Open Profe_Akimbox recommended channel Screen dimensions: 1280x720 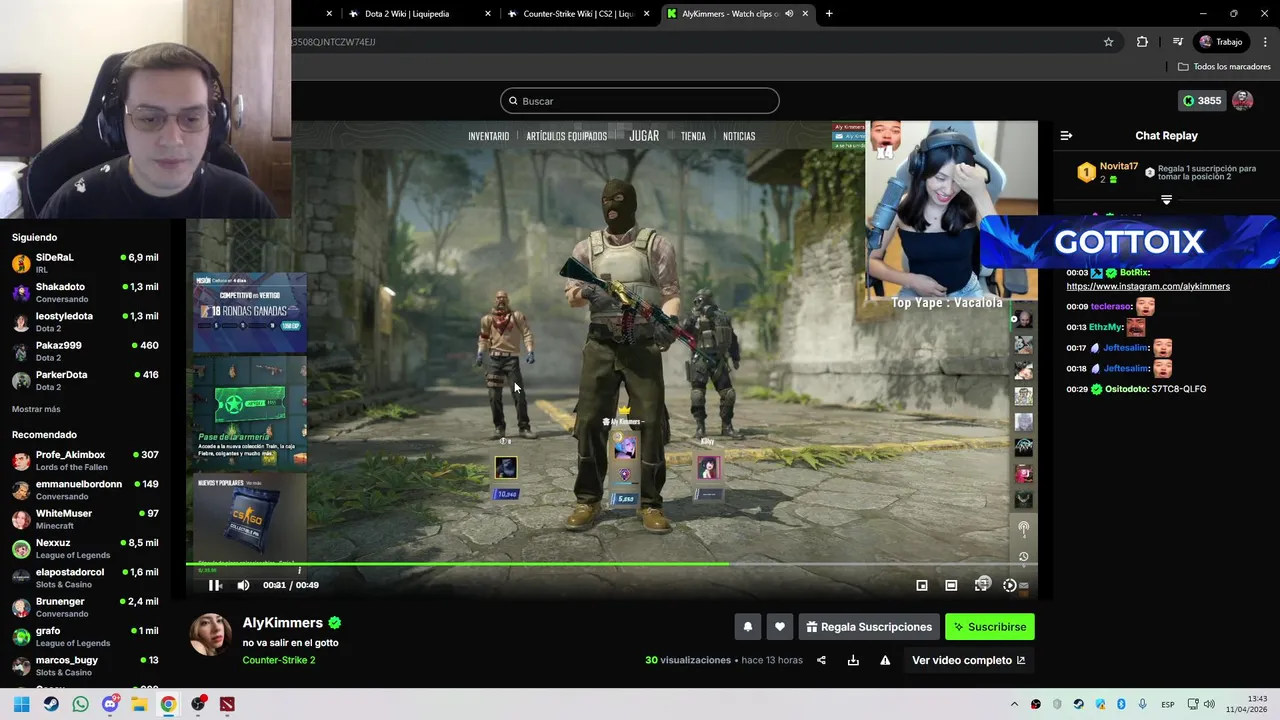click(x=85, y=461)
